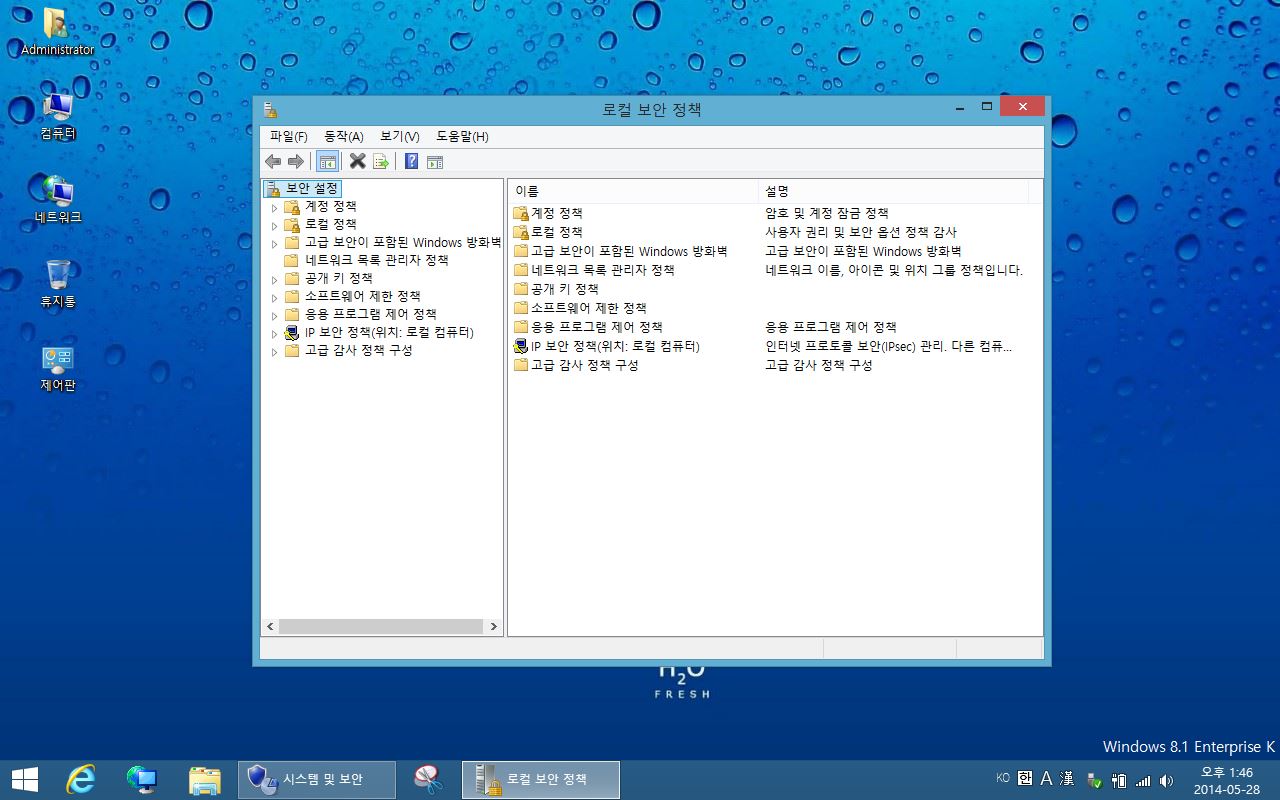Select the 제어판 desktop icon
The width and height of the screenshot is (1280, 800).
pos(57,368)
